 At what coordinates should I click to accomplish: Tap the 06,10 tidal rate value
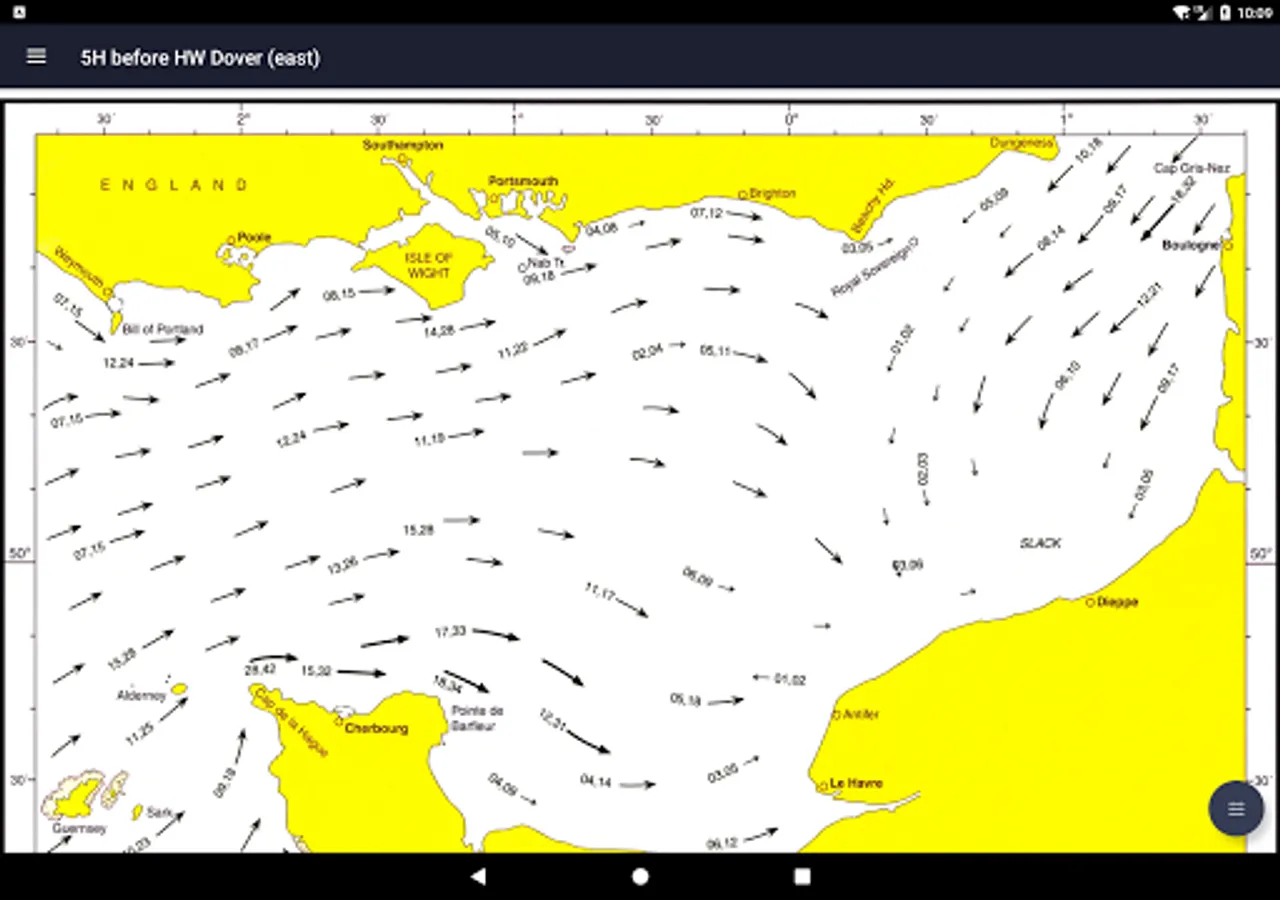click(1067, 375)
